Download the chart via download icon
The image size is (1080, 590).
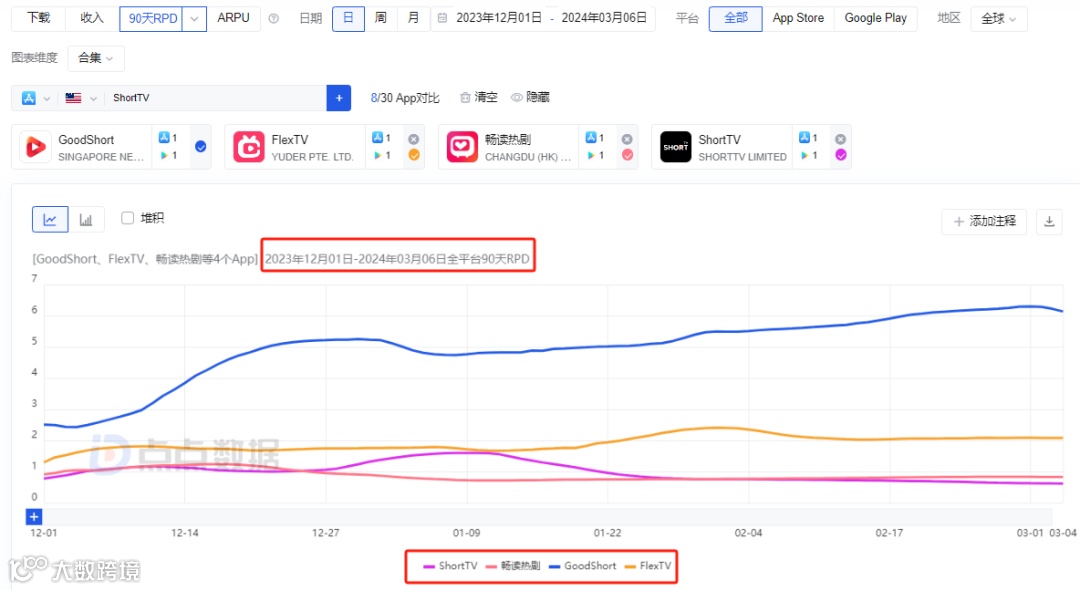[x=1049, y=221]
